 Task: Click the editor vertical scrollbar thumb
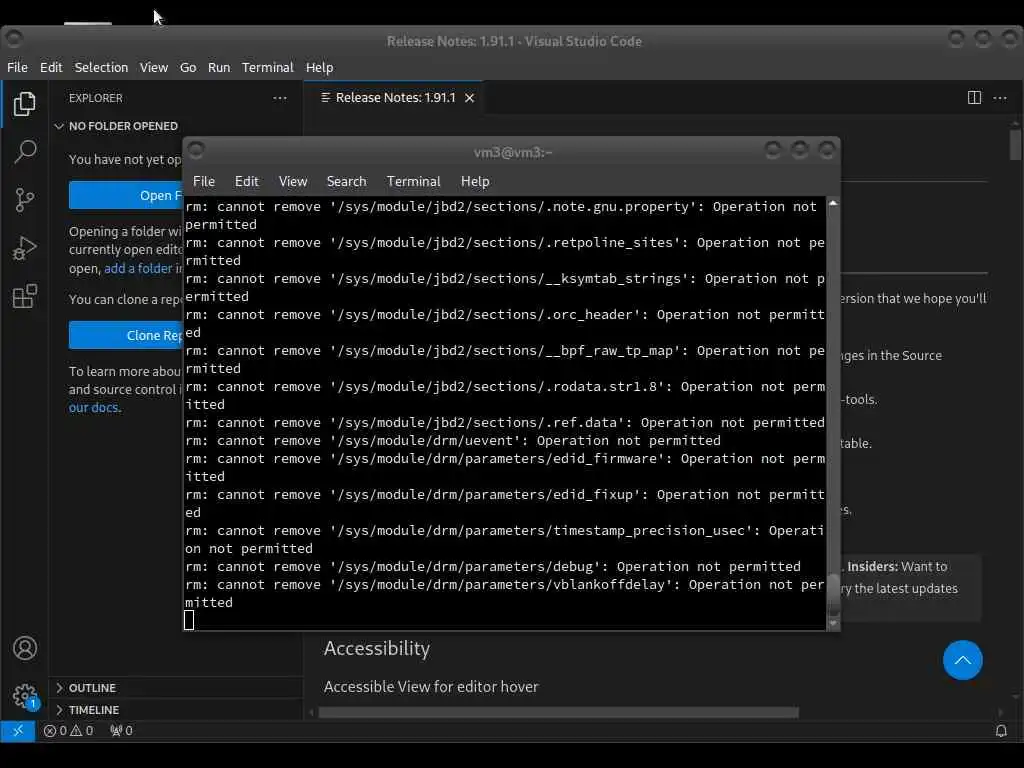coord(1014,144)
